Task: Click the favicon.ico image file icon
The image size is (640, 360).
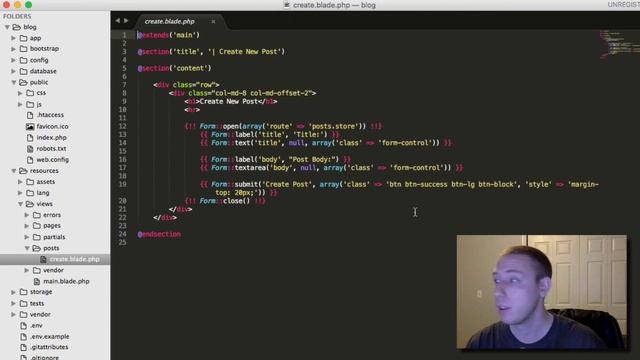Action: (30, 127)
